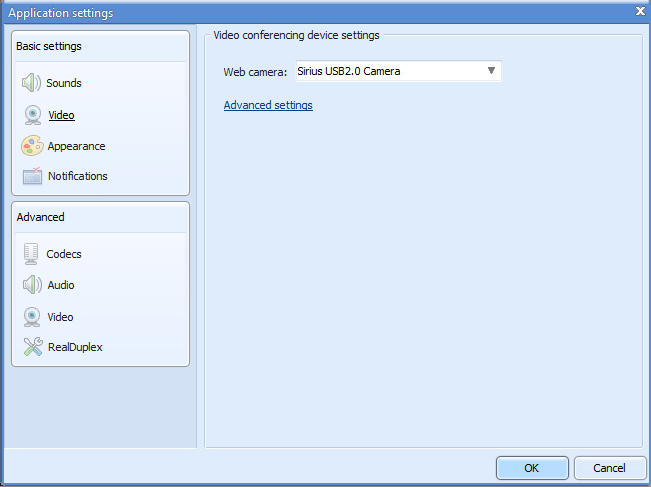Select Video under Advanced section

[60, 317]
